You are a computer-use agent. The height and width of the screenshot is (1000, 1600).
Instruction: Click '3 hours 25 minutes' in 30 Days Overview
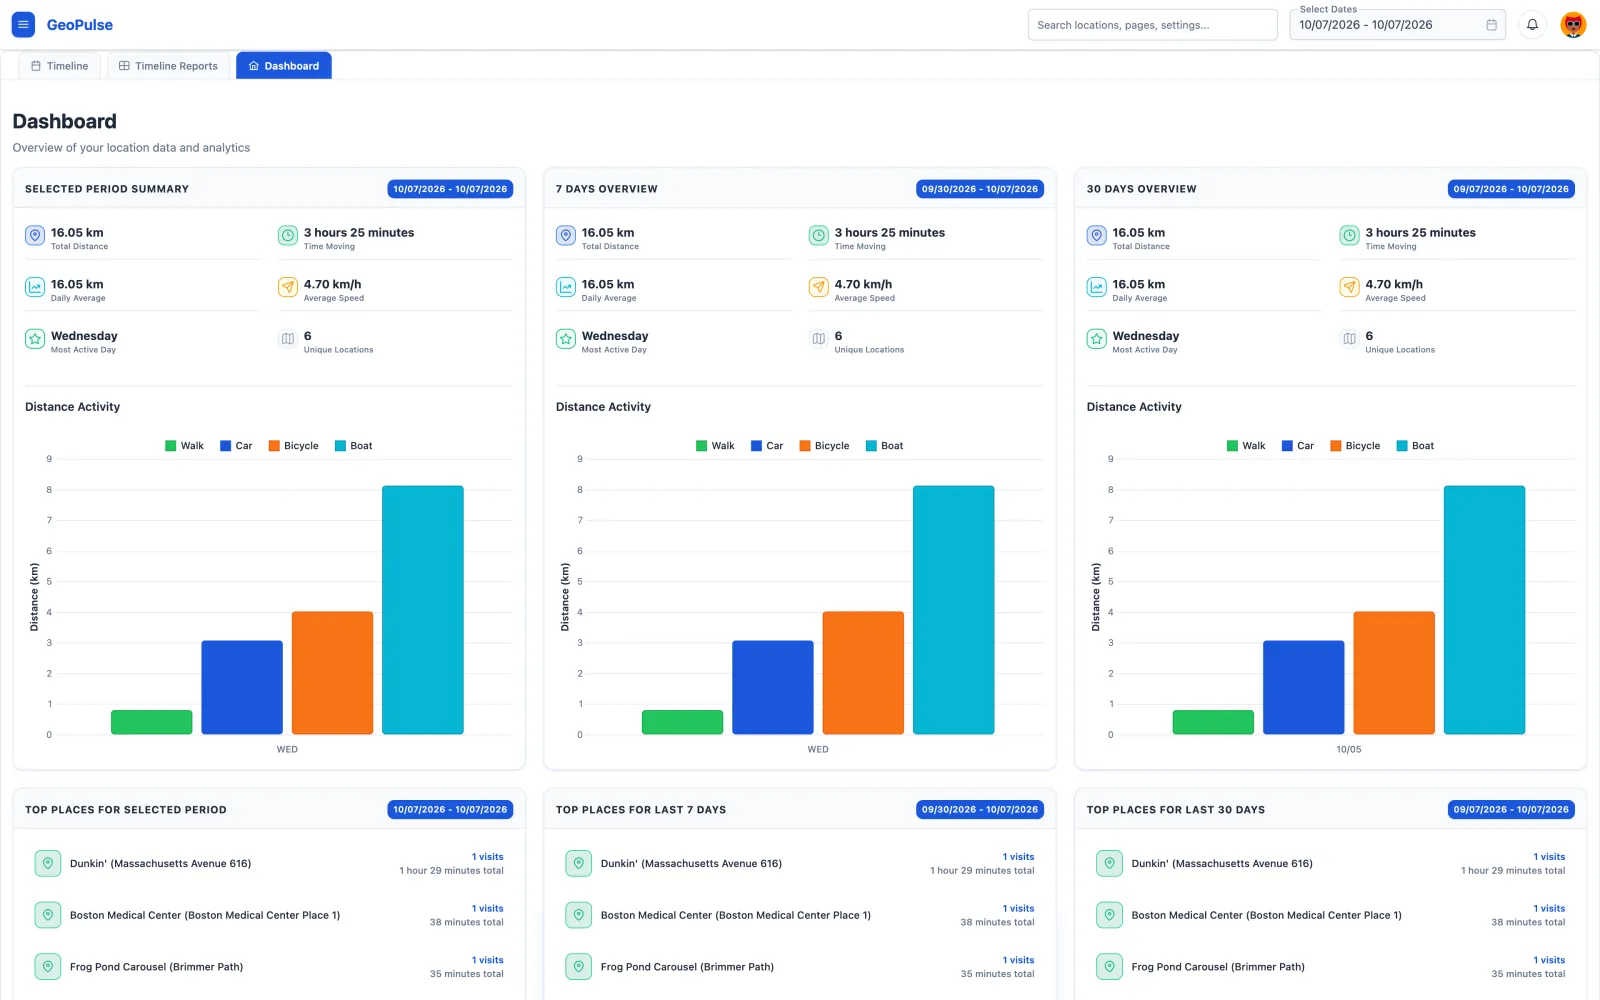(1420, 232)
